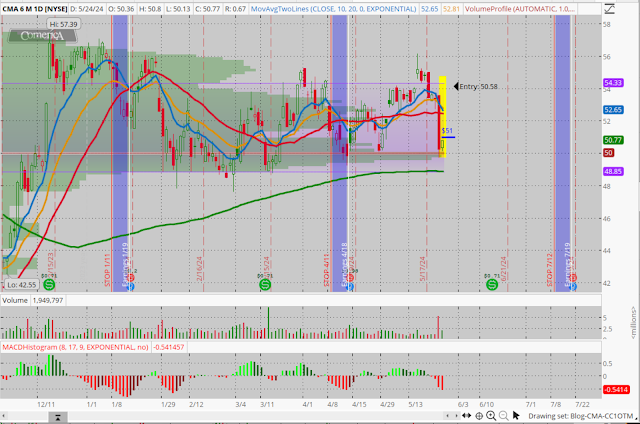Click the purple 54.33 price axis tag
Screen dimensions: 640x424
(x=613, y=83)
